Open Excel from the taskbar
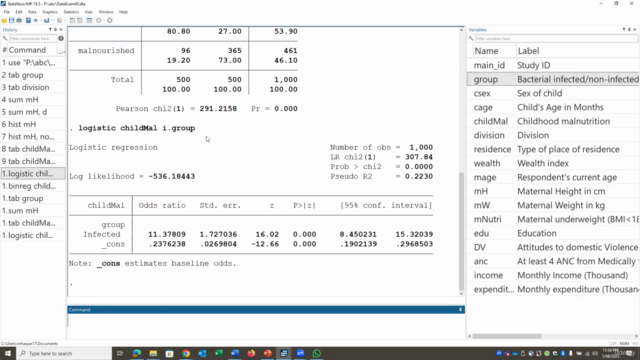 tap(219, 353)
